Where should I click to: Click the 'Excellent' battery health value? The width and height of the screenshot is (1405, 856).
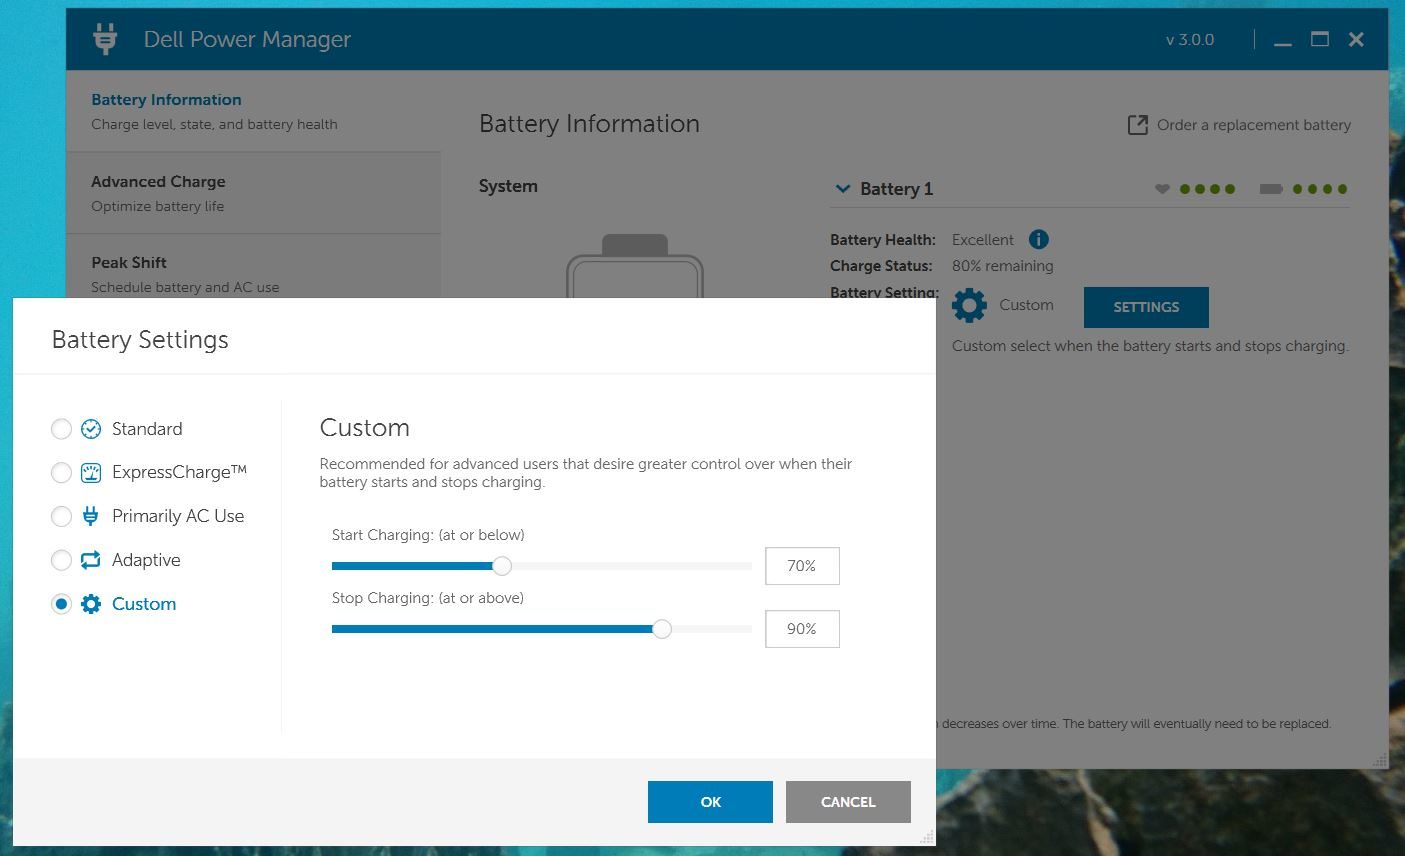pos(983,240)
